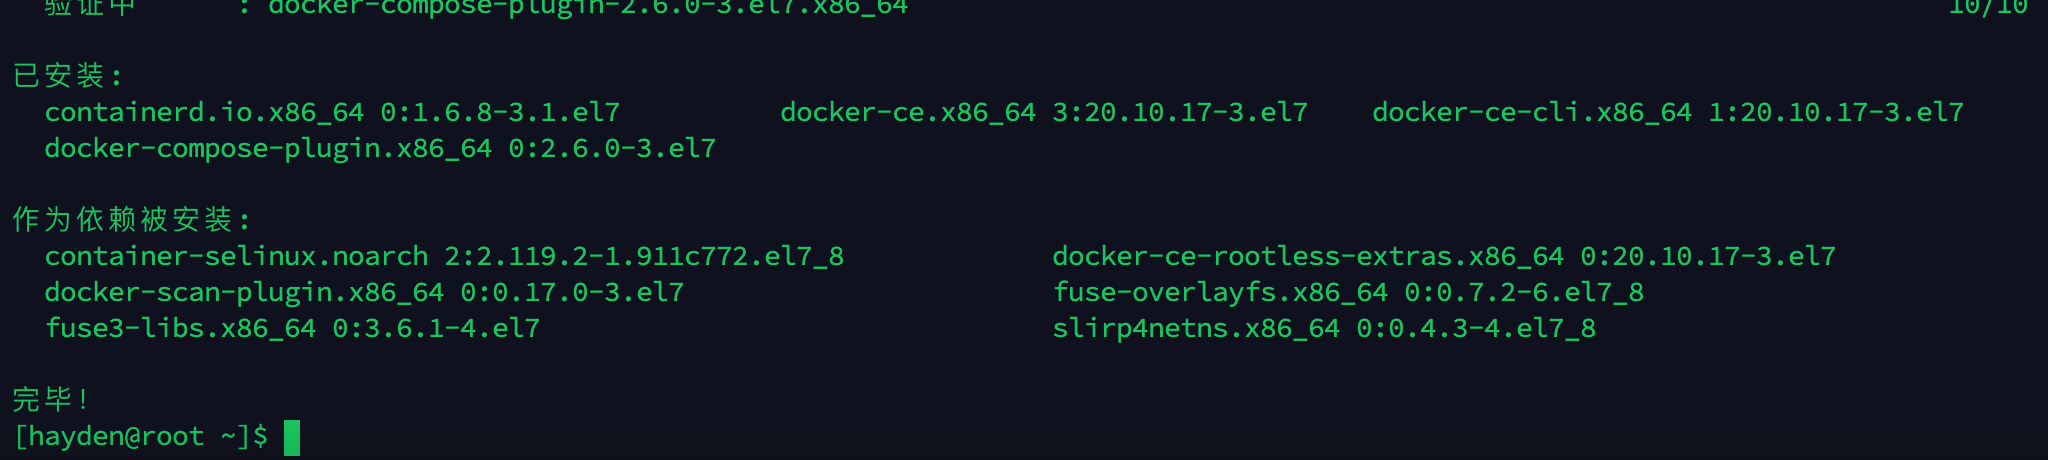The image size is (2048, 460).
Task: Click the terminal cursor block at the prompt
Action: [x=292, y=437]
